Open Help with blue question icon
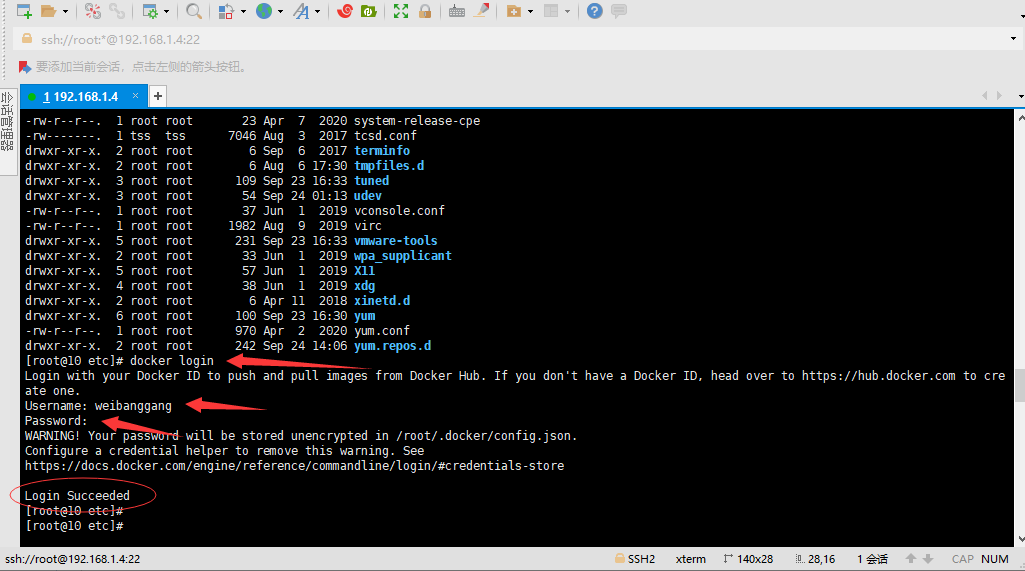 [594, 11]
